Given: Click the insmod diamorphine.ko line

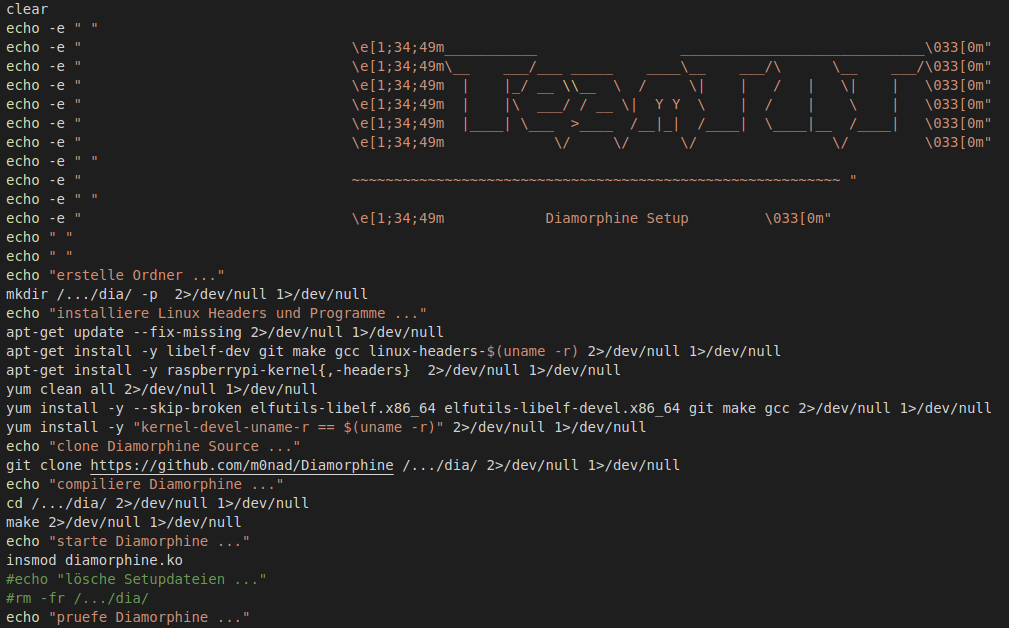Looking at the screenshot, I should tap(95, 560).
